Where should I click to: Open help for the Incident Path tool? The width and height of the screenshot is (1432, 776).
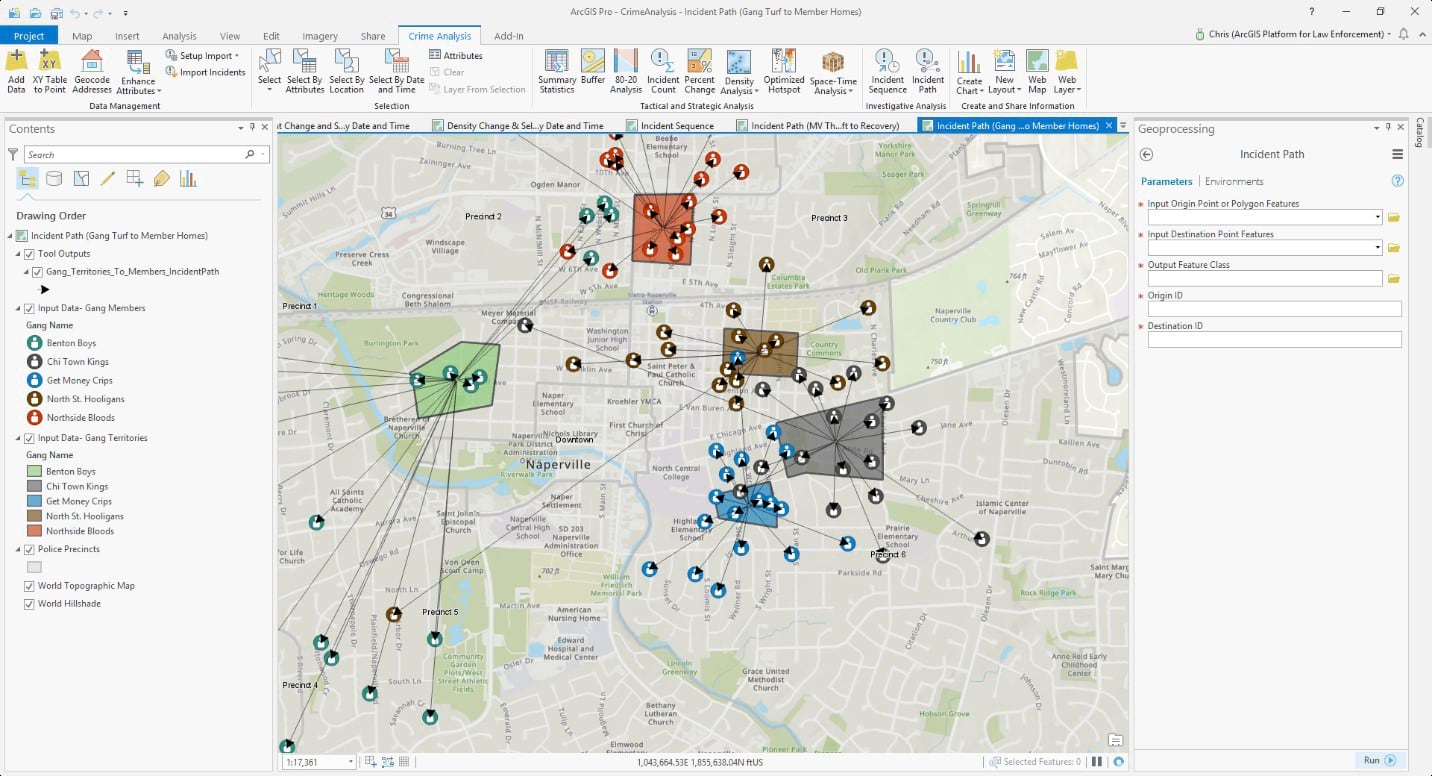pos(1398,181)
